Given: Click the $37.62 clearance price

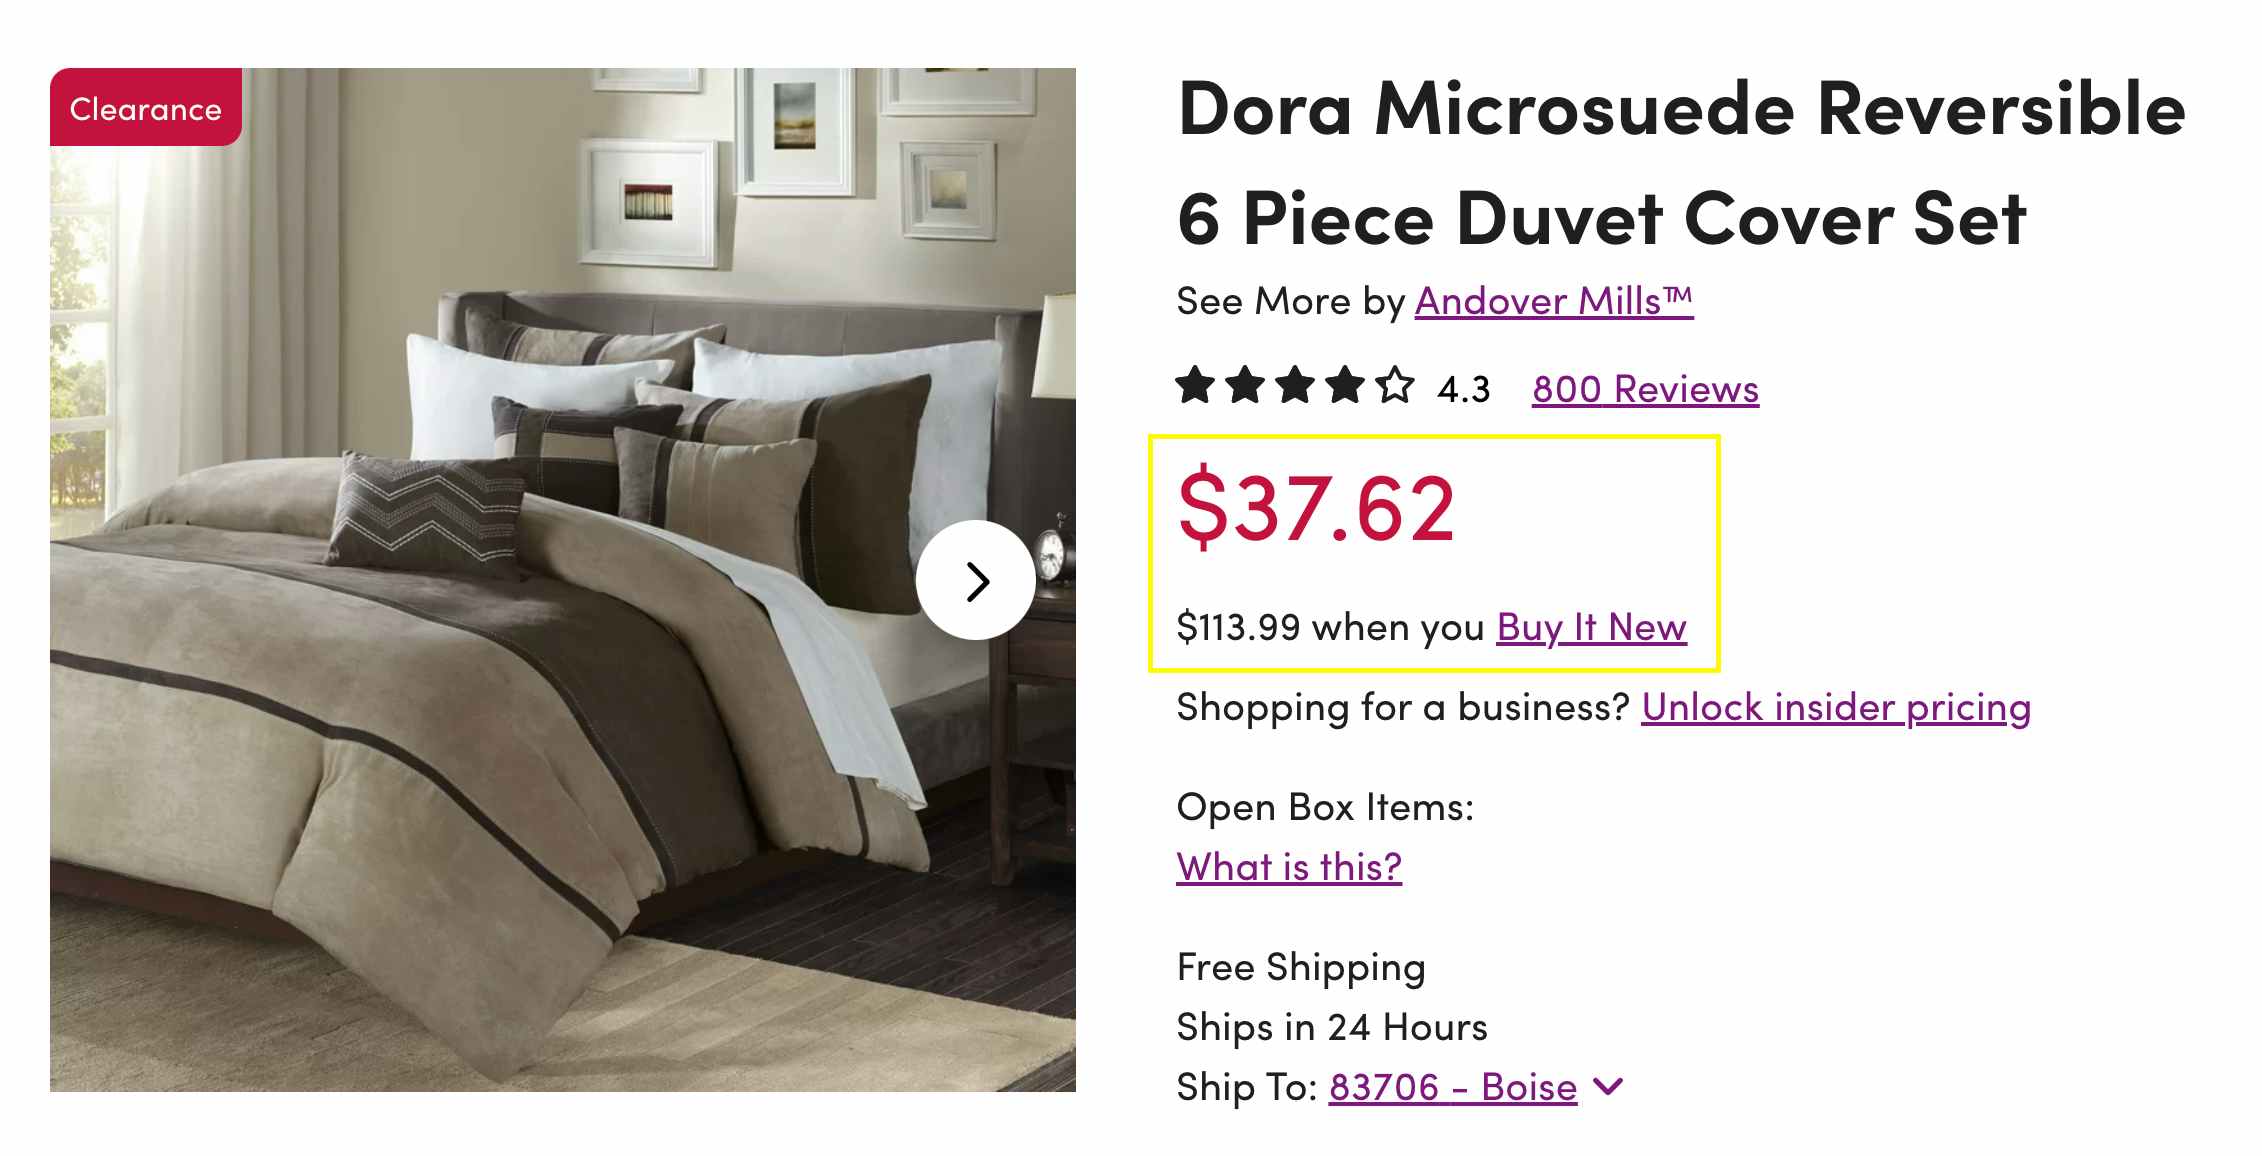Looking at the screenshot, I should (x=1316, y=508).
